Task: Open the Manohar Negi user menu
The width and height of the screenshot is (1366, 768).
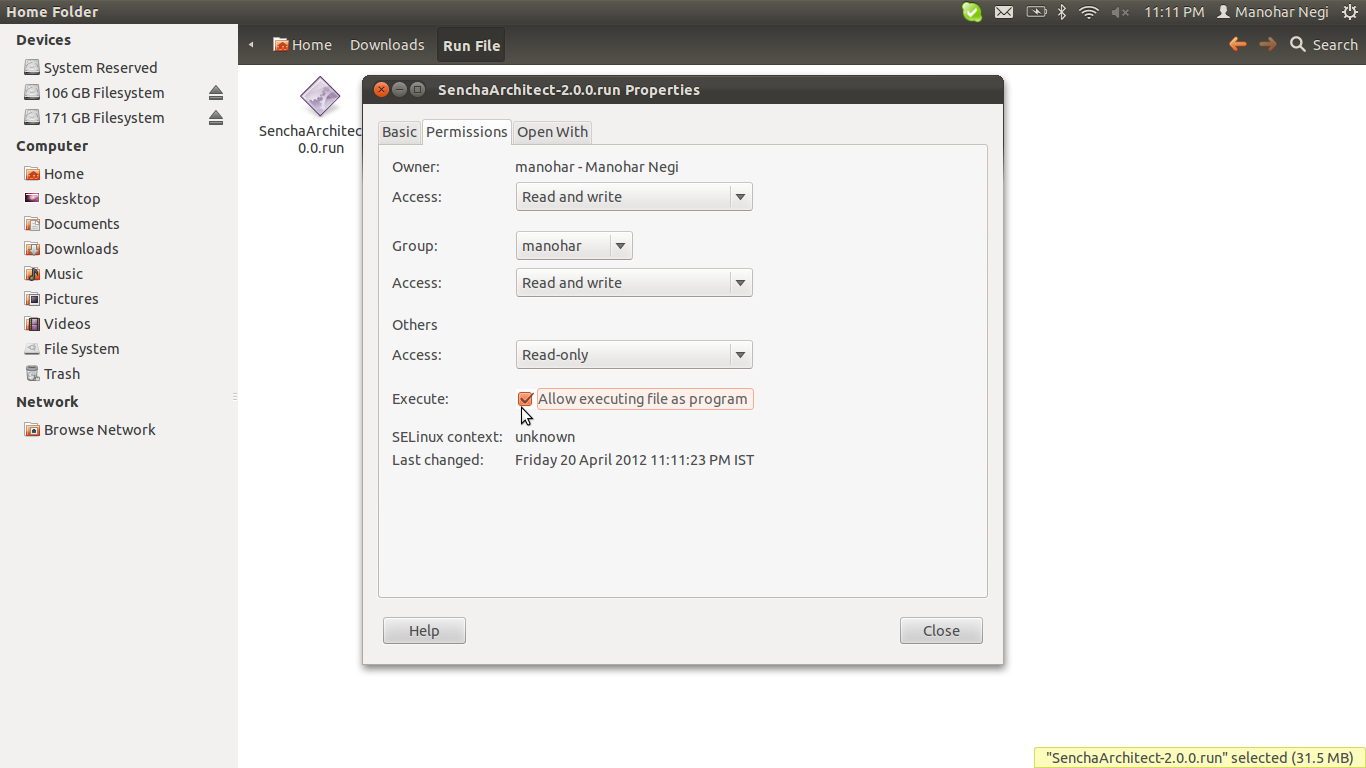Action: (x=1273, y=12)
